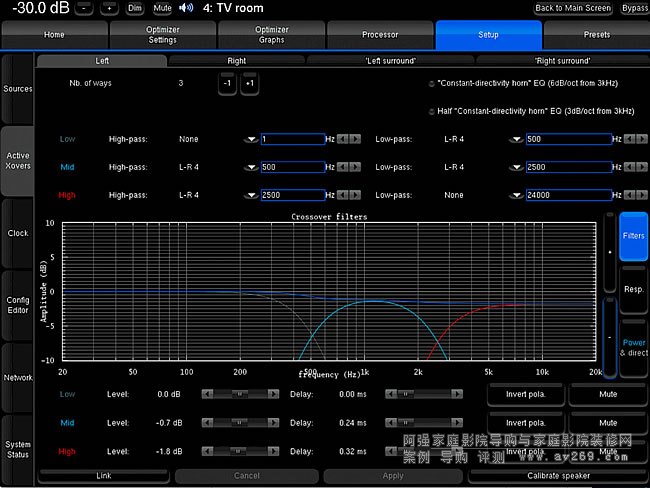
Task: Open Low high-pass filter type dropdown
Action: pos(251,139)
